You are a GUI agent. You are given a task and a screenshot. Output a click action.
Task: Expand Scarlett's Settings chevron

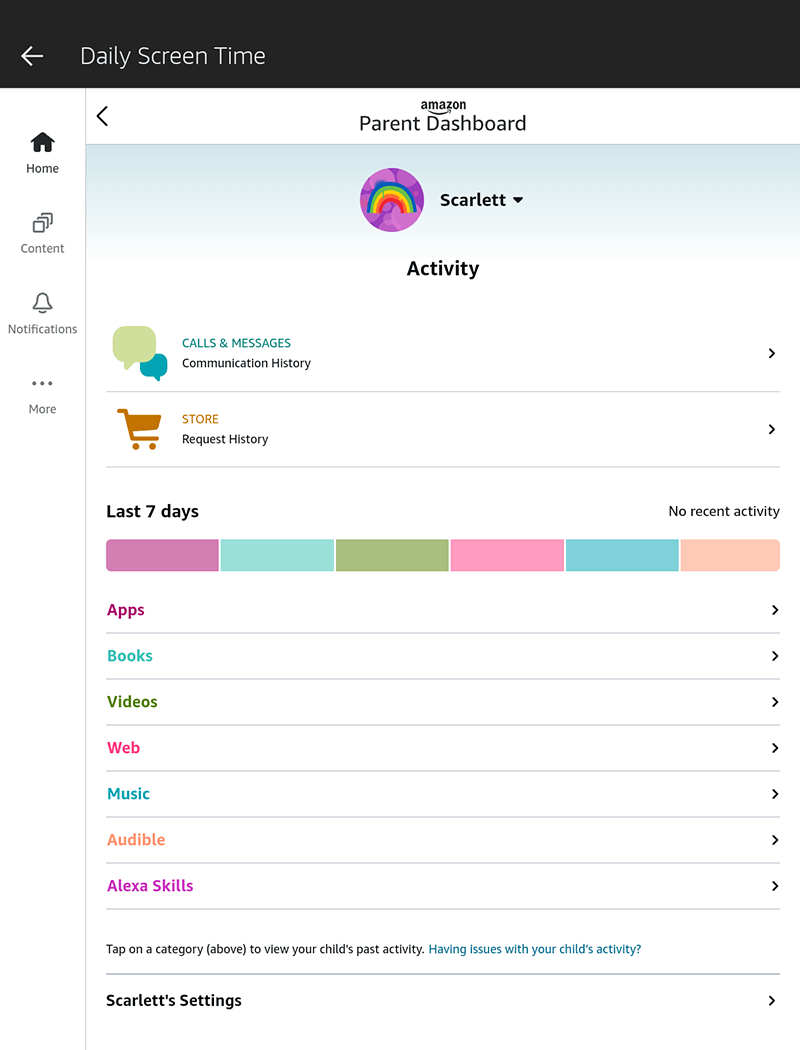(x=771, y=1001)
